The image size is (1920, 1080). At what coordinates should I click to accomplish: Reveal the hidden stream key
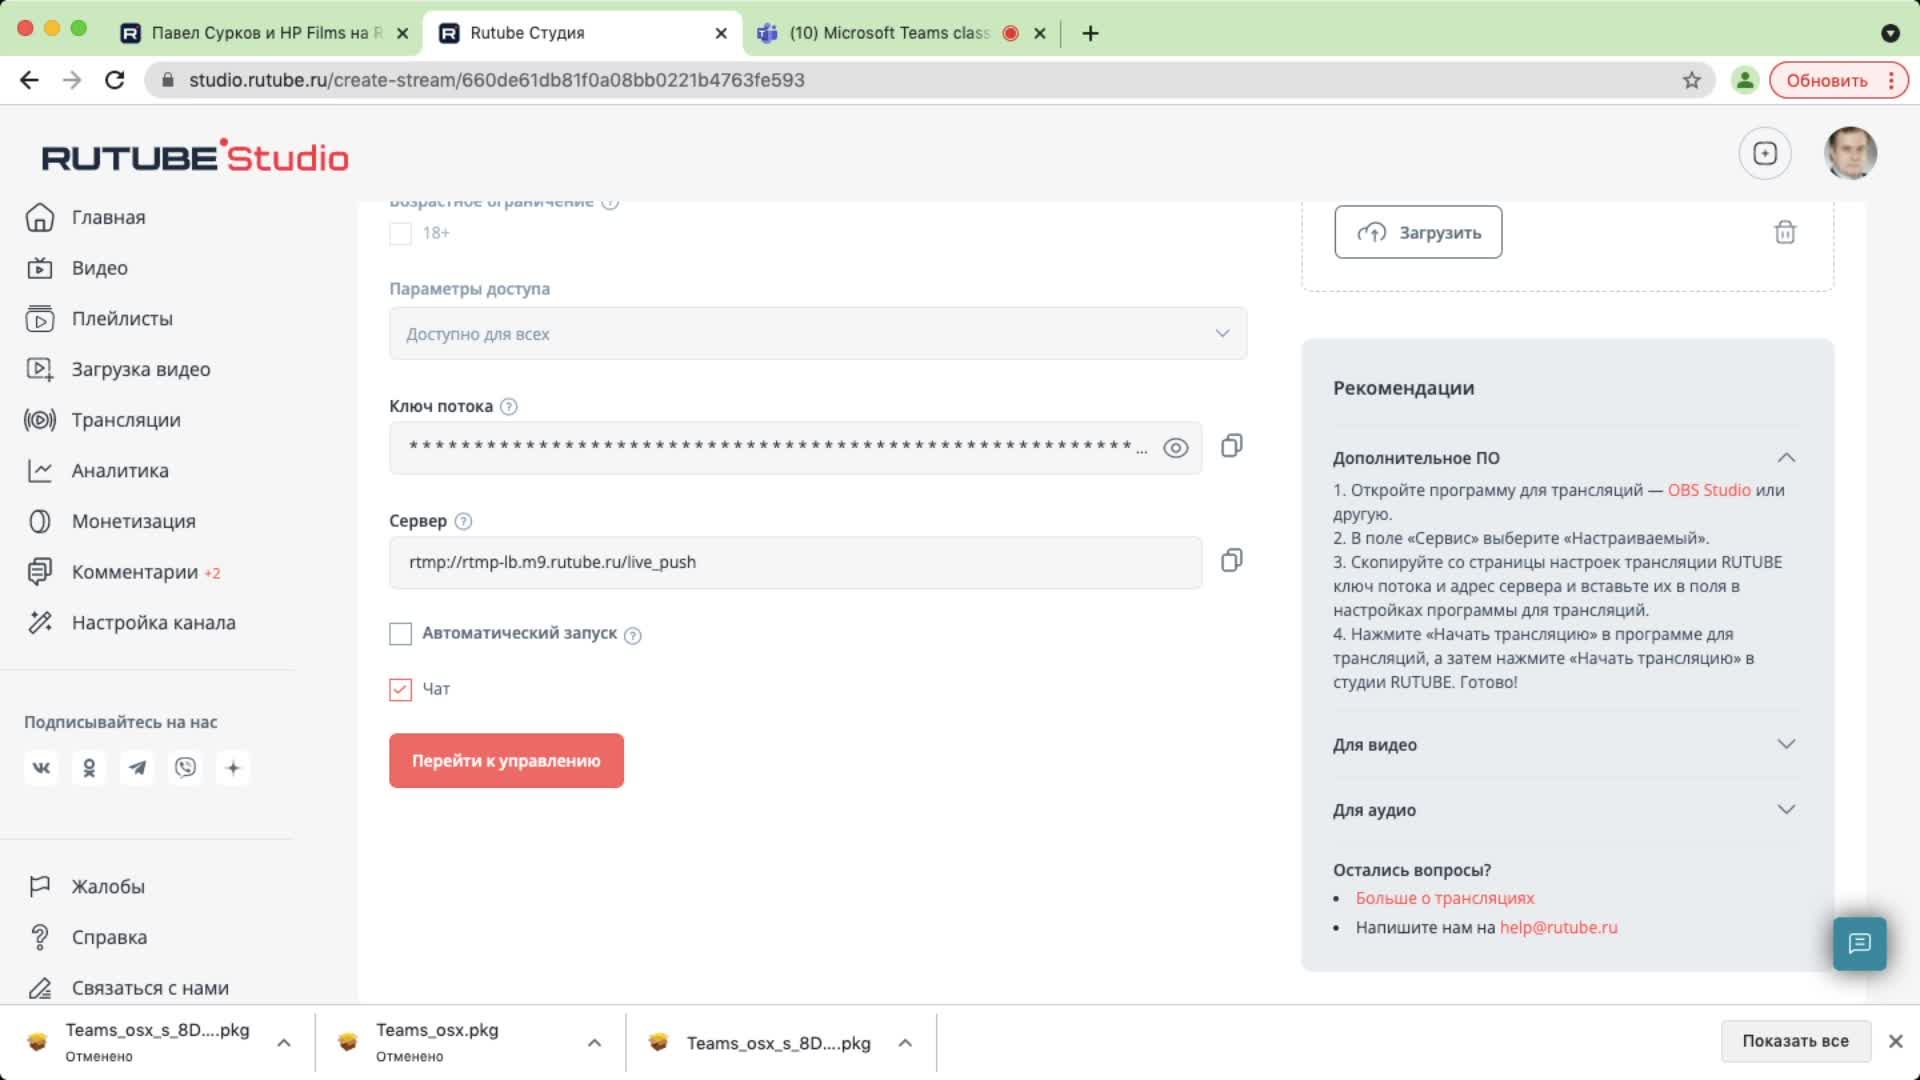(1175, 448)
